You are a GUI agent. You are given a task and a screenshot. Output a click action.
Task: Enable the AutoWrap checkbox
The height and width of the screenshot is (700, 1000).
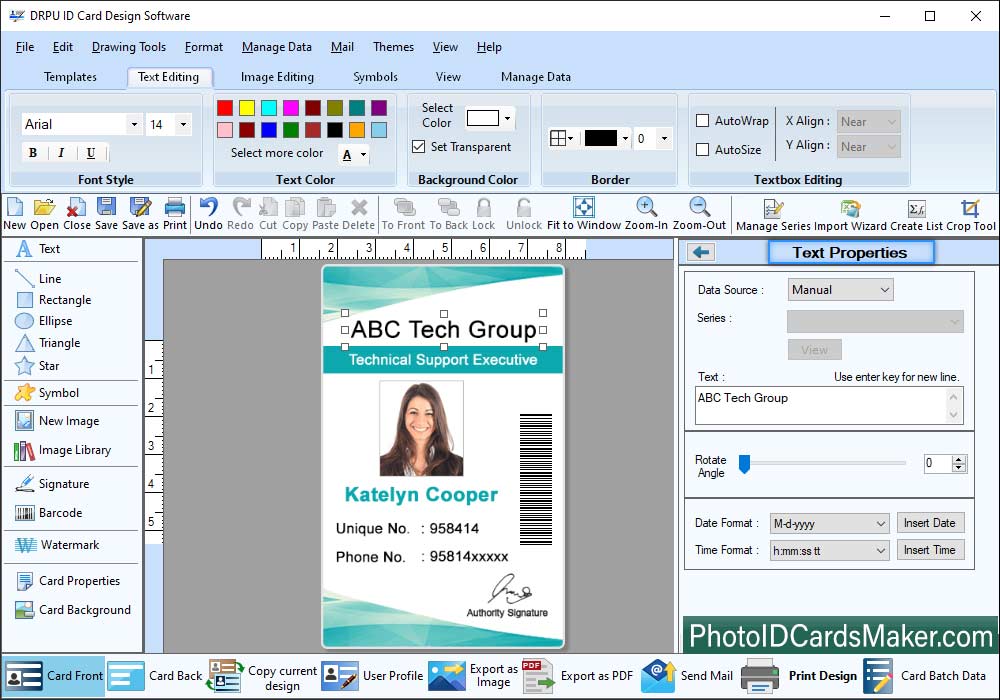[x=702, y=120]
